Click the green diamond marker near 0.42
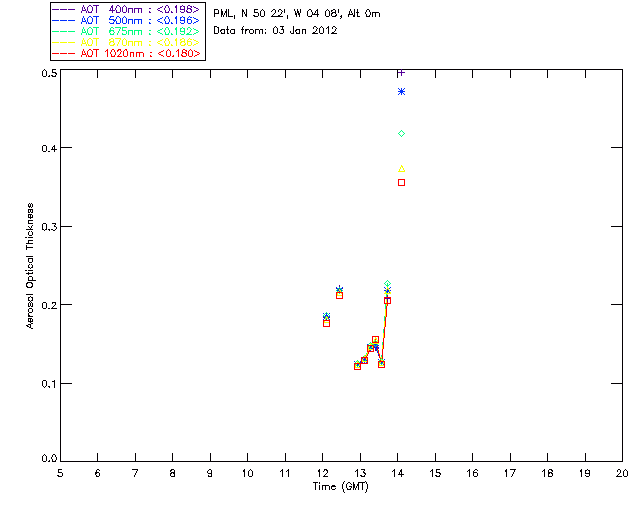The width and height of the screenshot is (640, 512). [x=401, y=134]
